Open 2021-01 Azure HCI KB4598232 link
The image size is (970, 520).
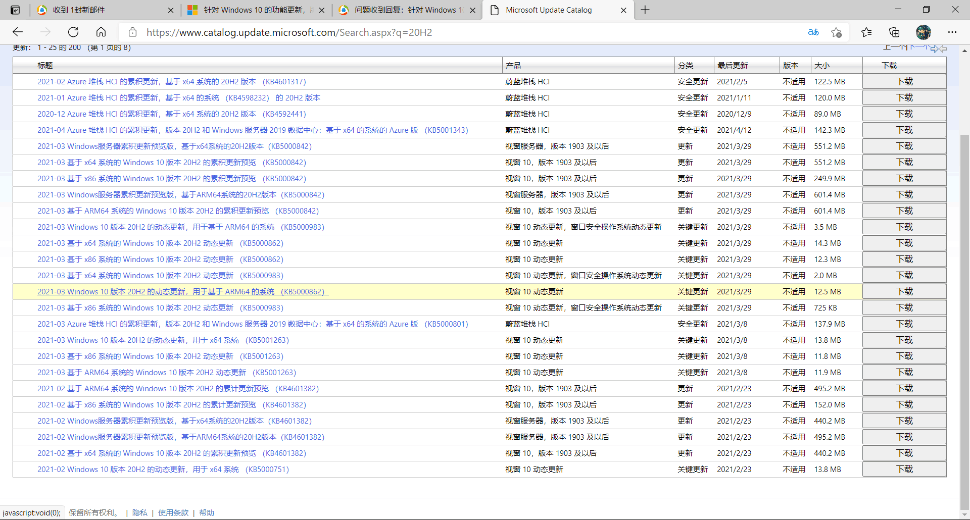pos(179,98)
